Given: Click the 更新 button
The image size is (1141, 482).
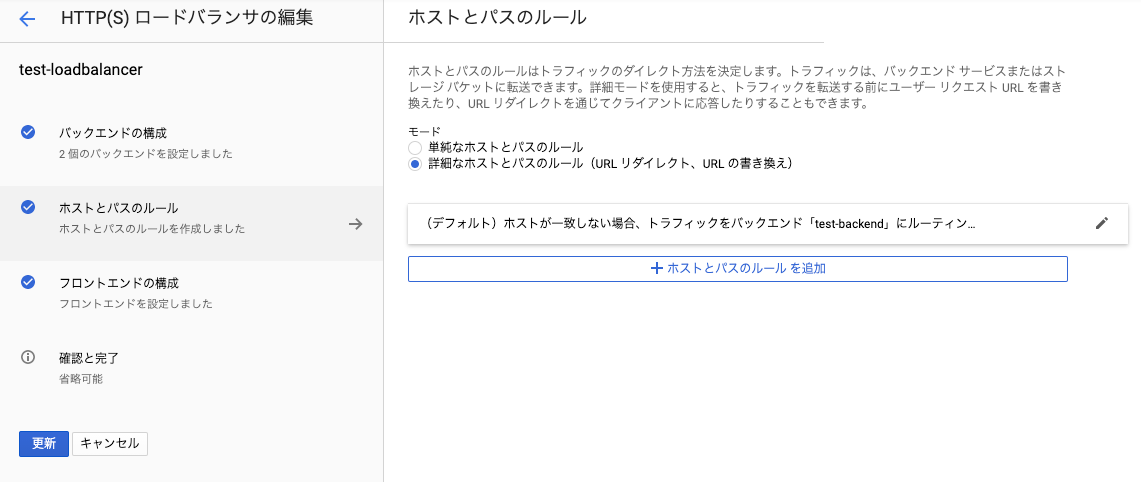Looking at the screenshot, I should click(x=44, y=444).
